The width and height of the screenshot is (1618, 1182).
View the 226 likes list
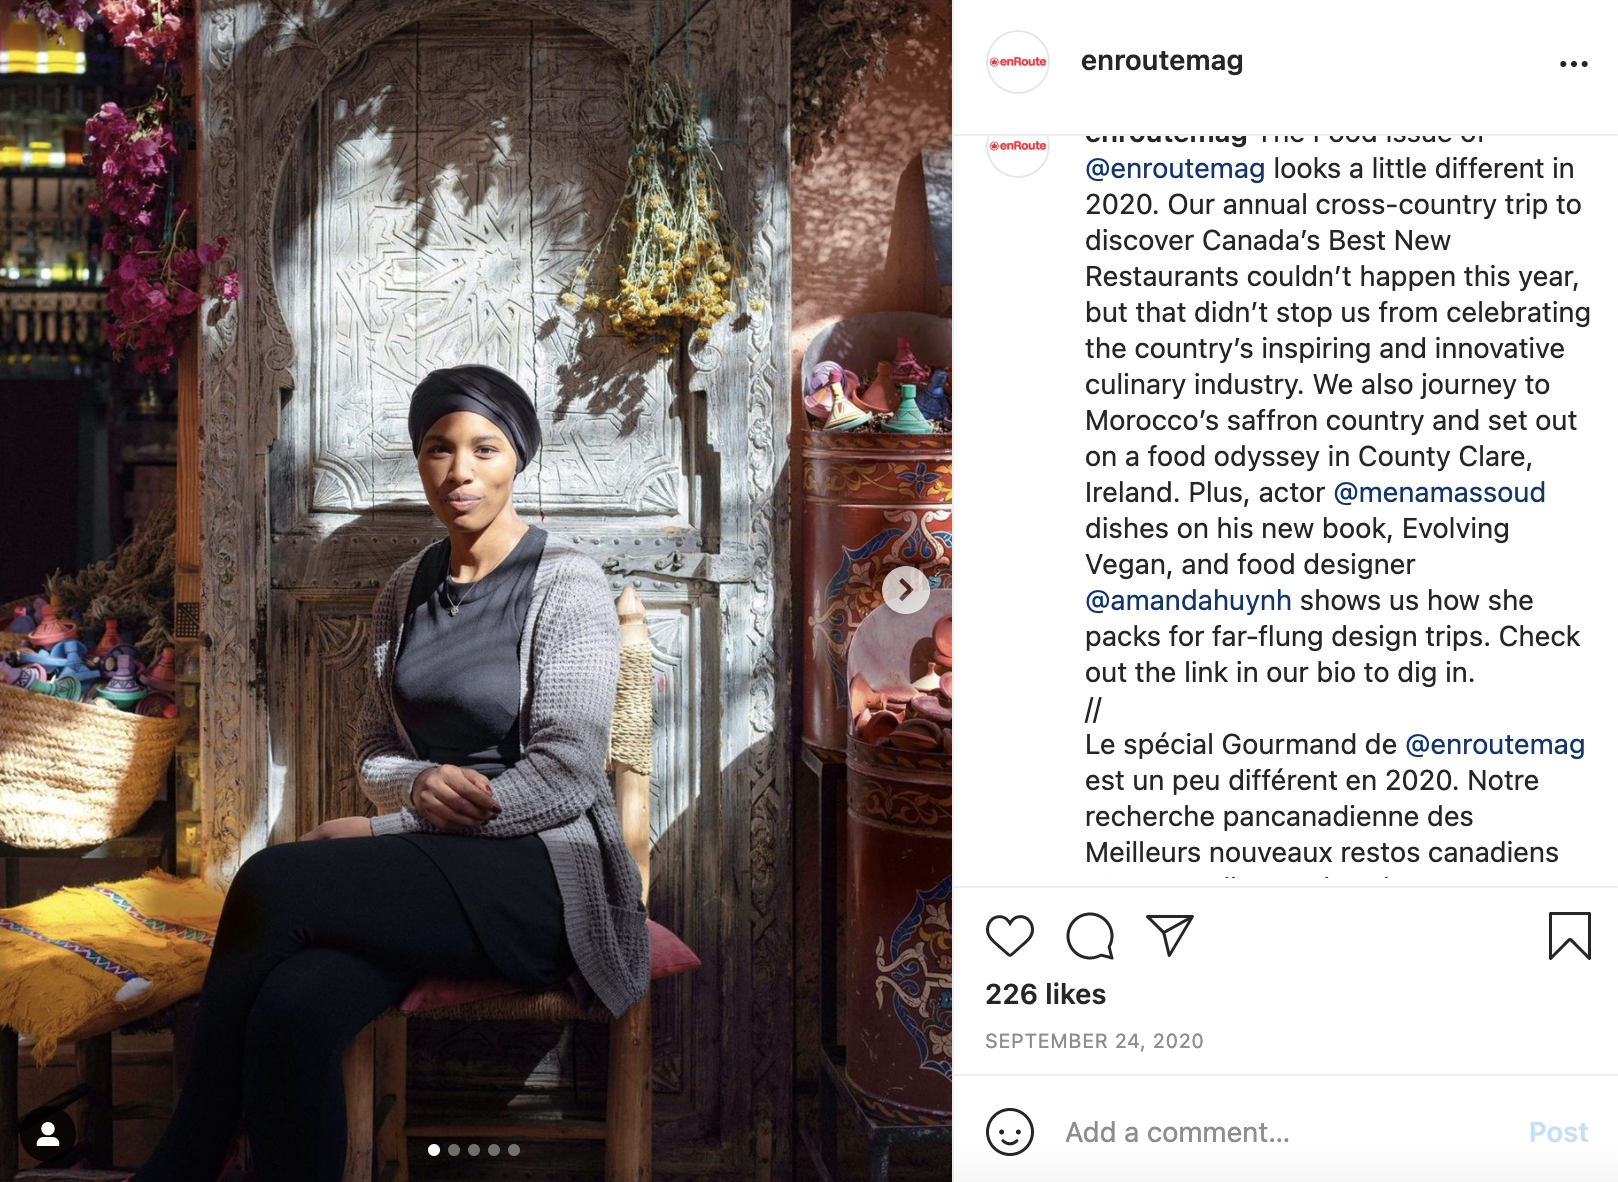click(x=1045, y=994)
